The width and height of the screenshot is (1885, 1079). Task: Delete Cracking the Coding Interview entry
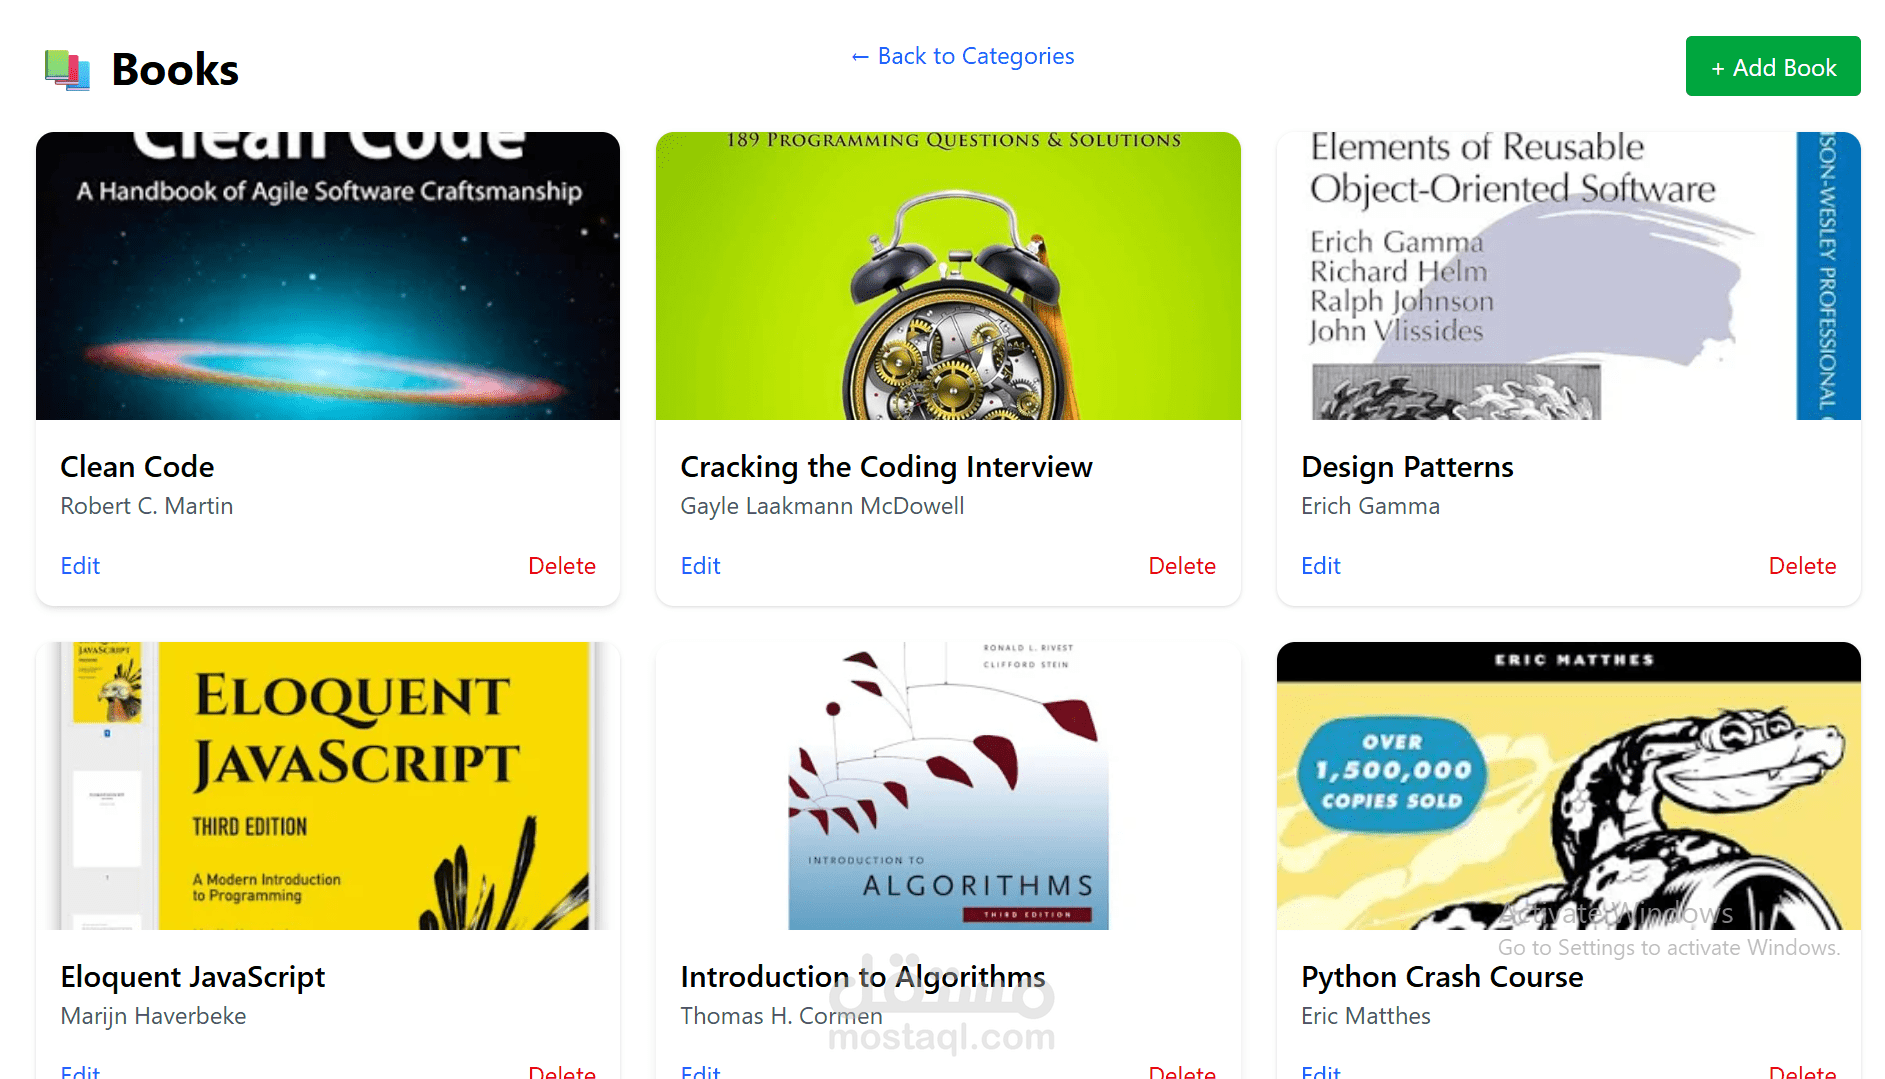(1182, 566)
